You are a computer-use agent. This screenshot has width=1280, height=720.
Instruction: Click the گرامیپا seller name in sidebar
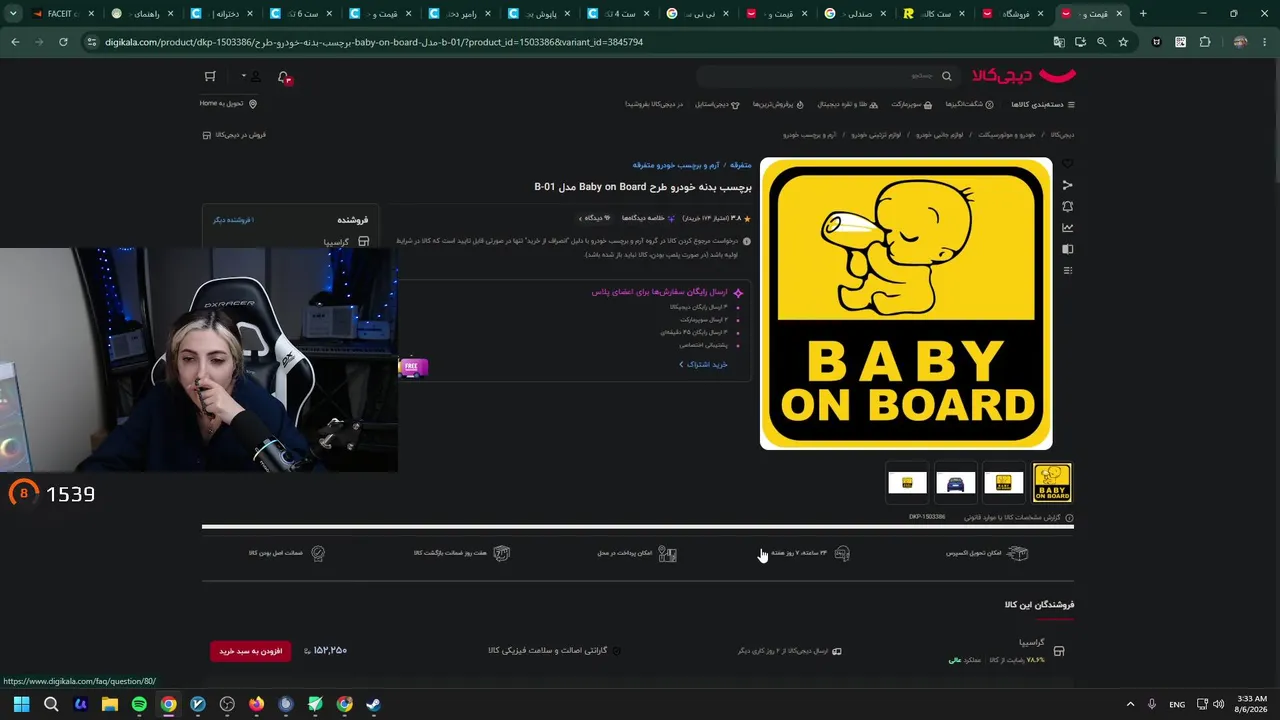coord(336,242)
